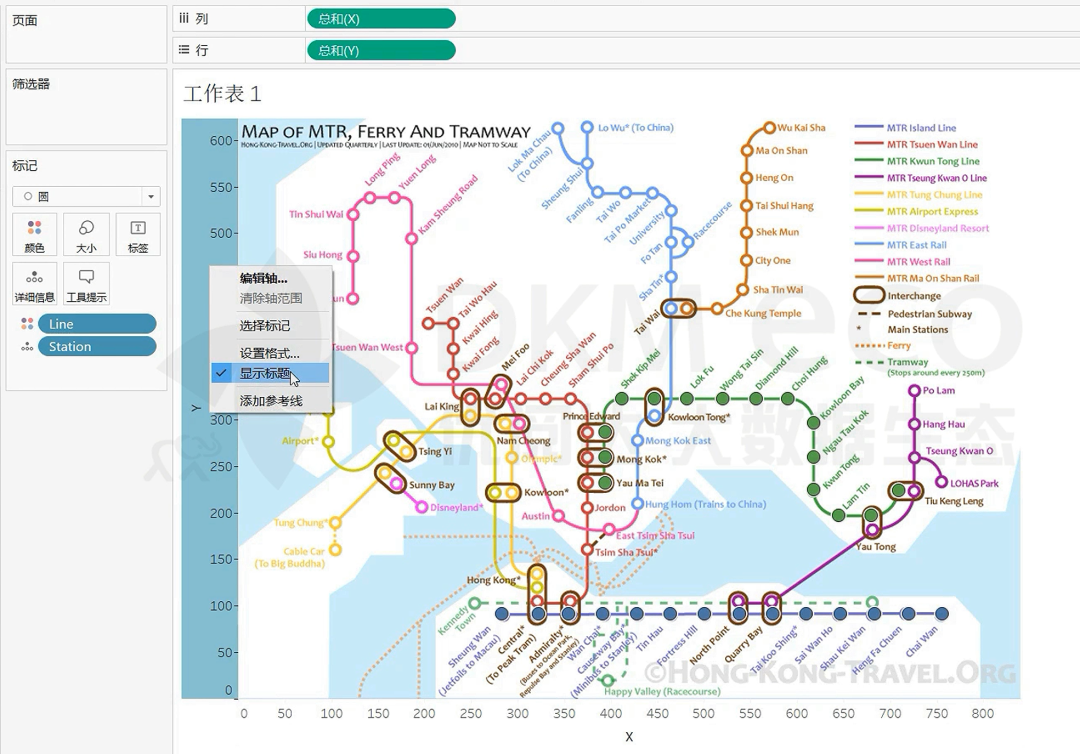Click the Y axis title label

[x=196, y=408]
